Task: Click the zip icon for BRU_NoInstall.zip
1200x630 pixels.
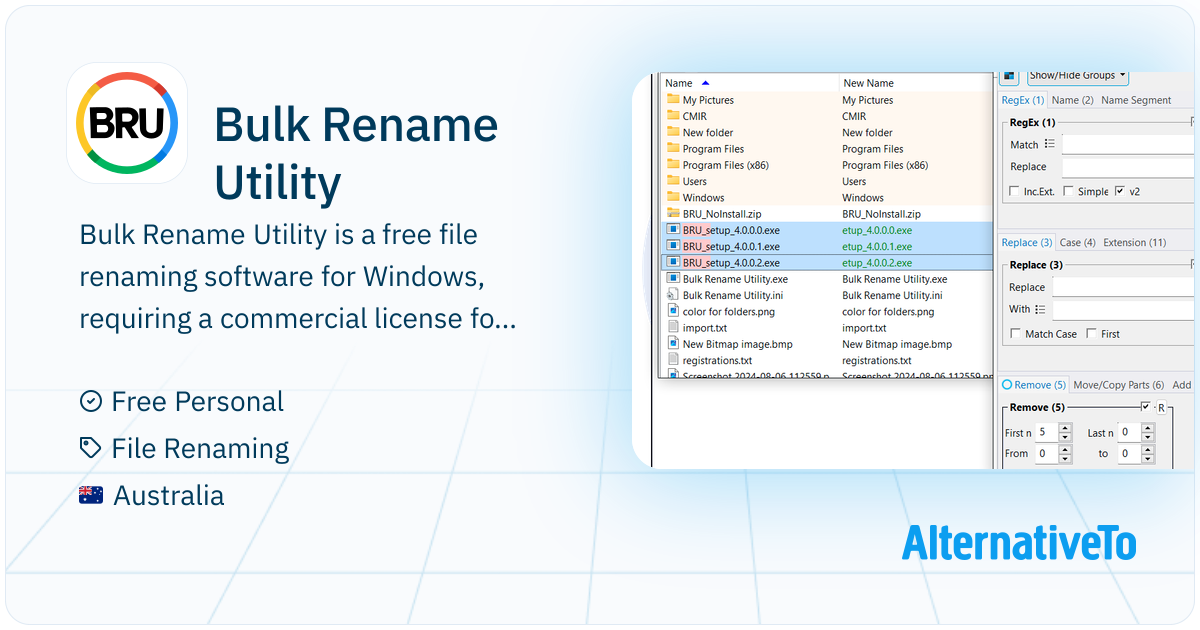Action: tap(673, 214)
